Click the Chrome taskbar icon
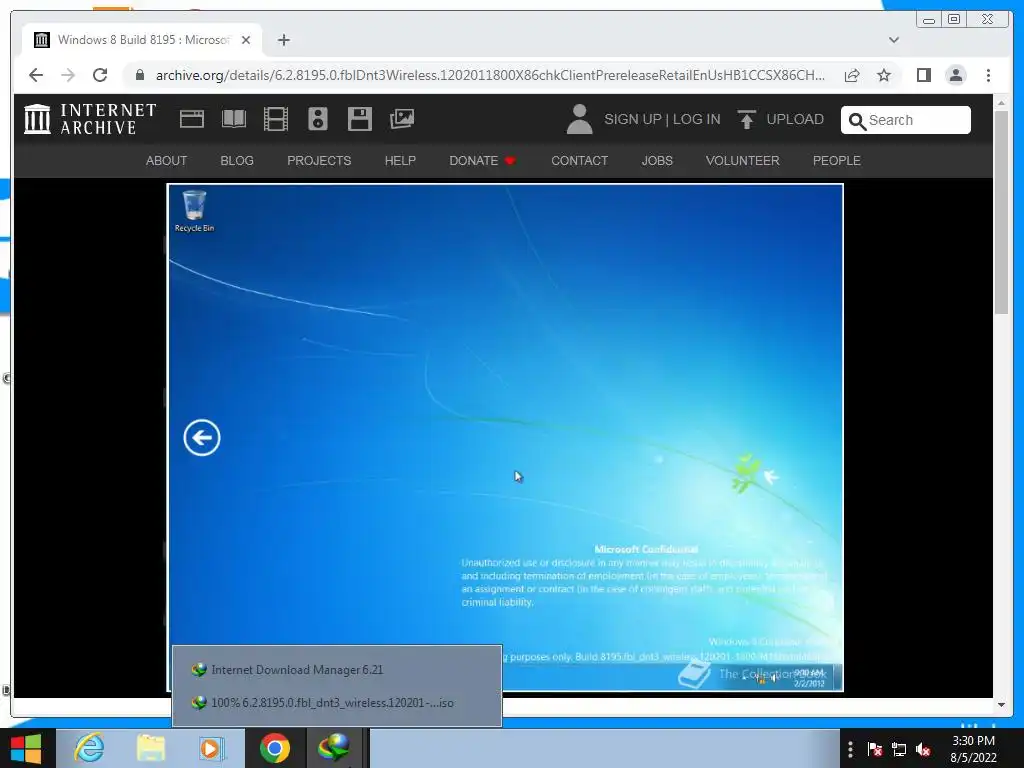 274,748
